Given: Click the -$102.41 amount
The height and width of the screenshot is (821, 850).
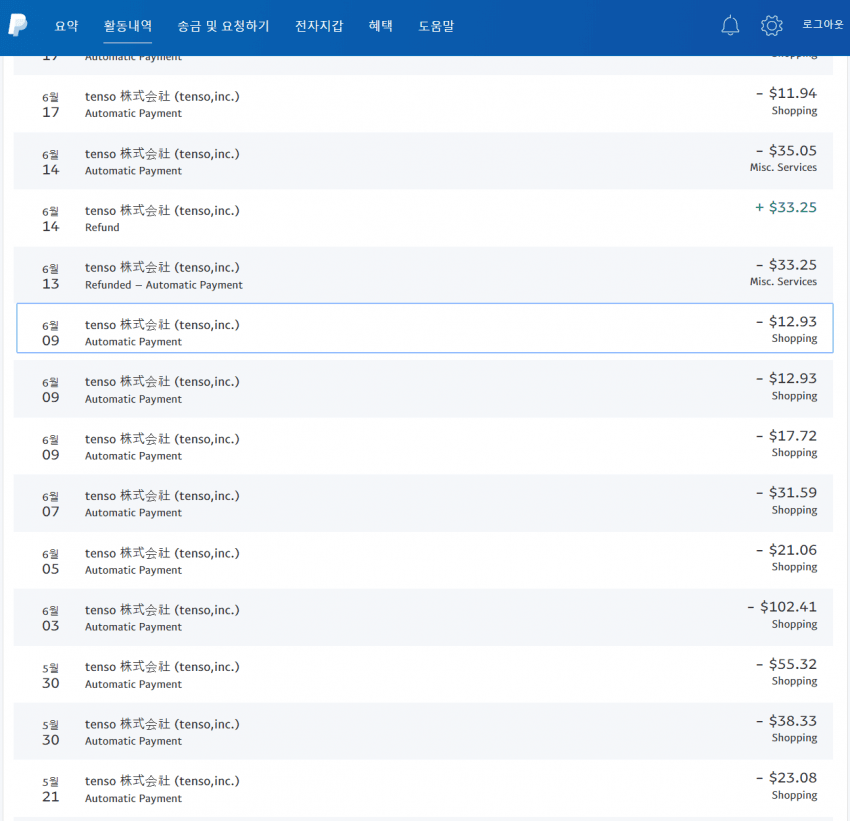Looking at the screenshot, I should coord(781,606).
